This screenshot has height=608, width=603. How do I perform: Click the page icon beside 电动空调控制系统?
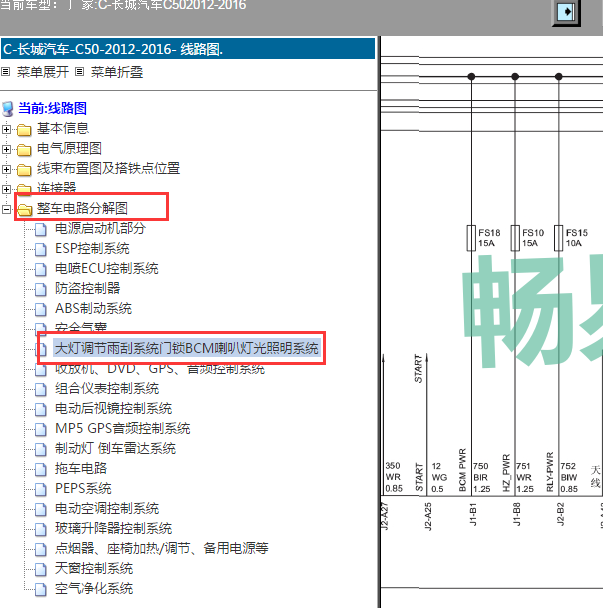[41, 510]
